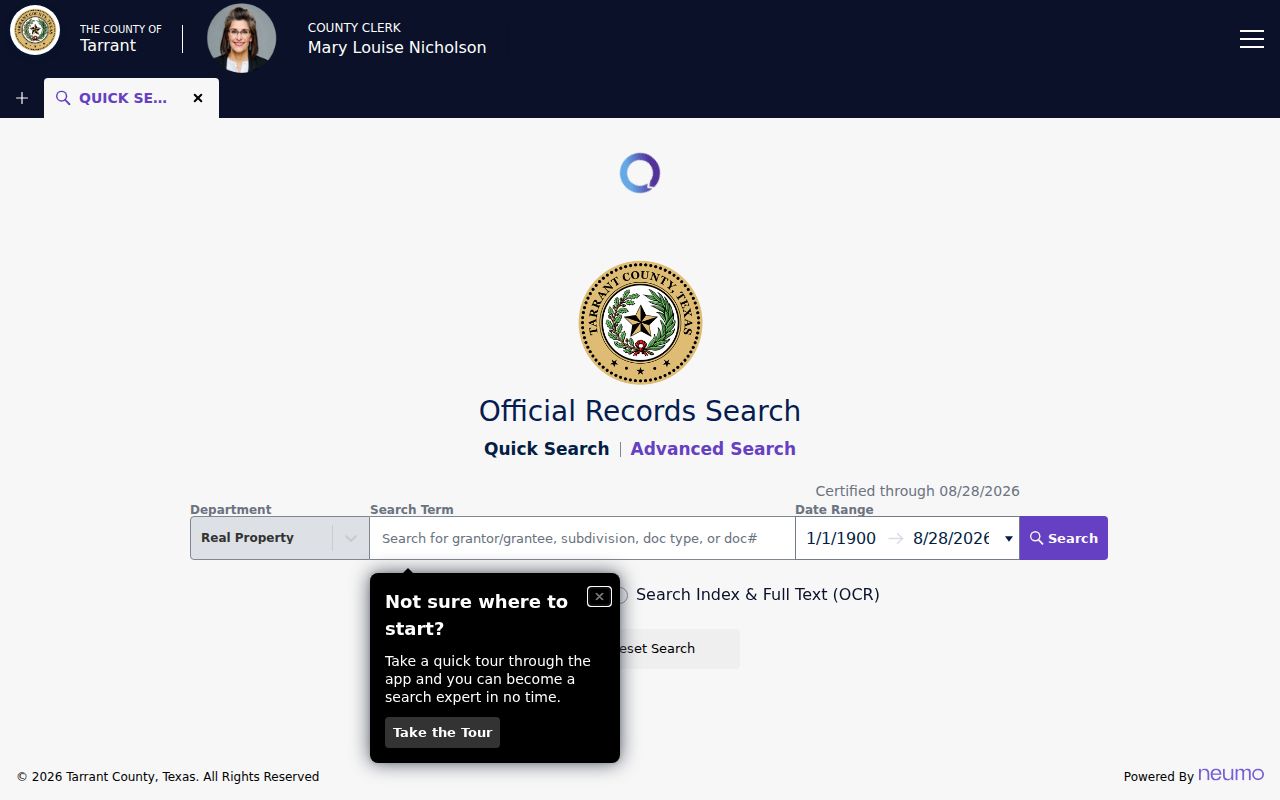Click the end date 8/28/2026 field
Viewport: 1280px width, 800px height.
[951, 538]
